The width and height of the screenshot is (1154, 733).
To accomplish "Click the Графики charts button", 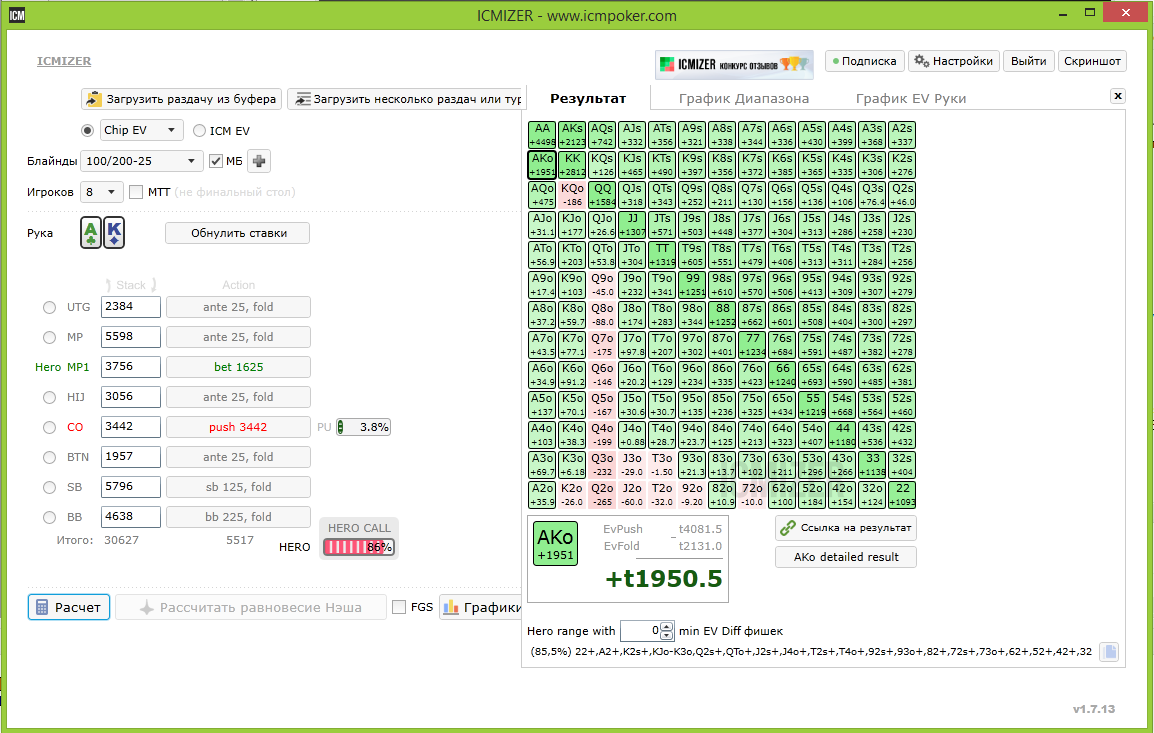I will click(x=481, y=607).
